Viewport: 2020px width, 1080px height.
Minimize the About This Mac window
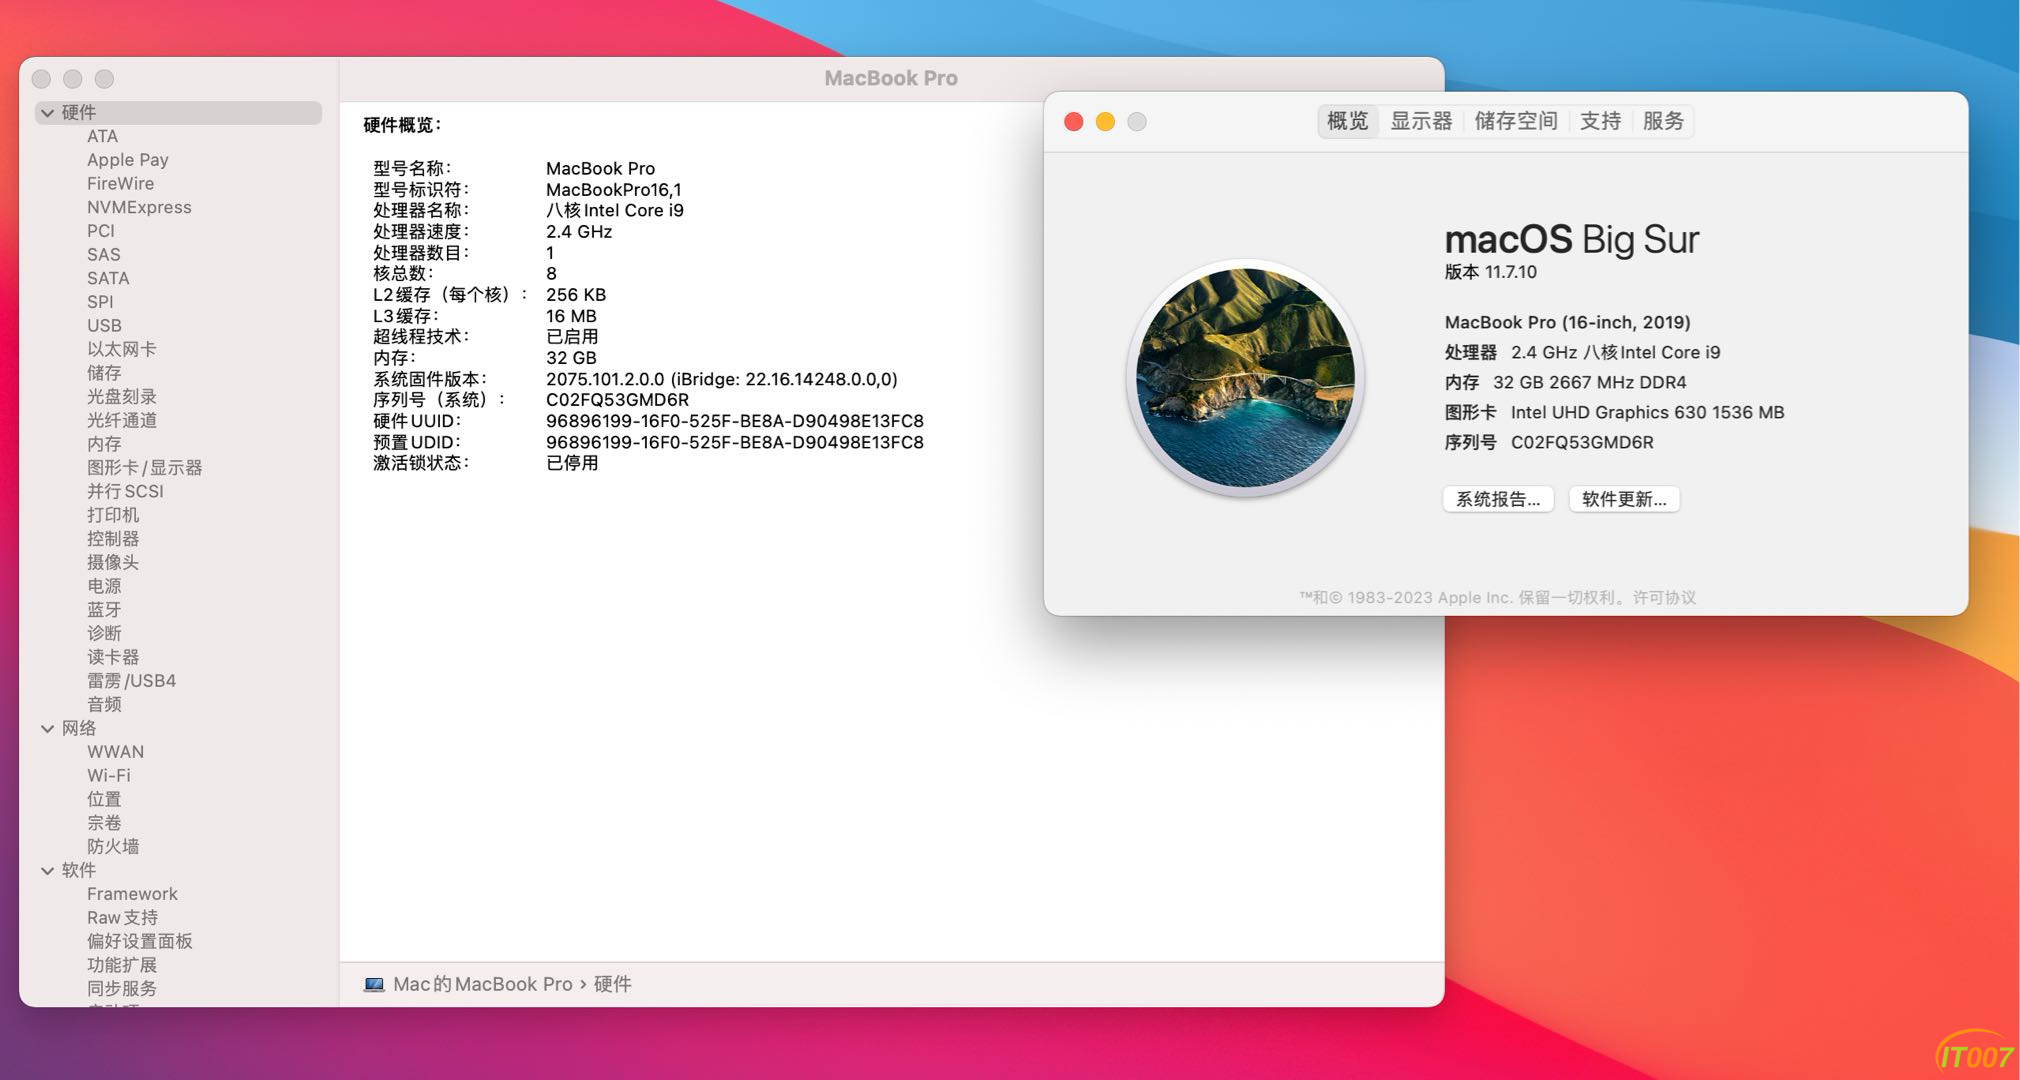coord(1105,122)
